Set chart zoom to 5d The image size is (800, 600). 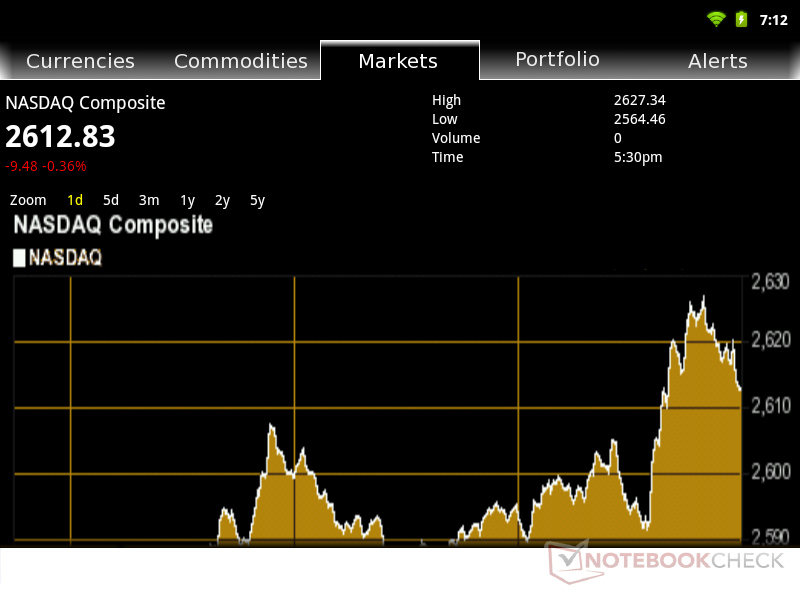(x=111, y=200)
